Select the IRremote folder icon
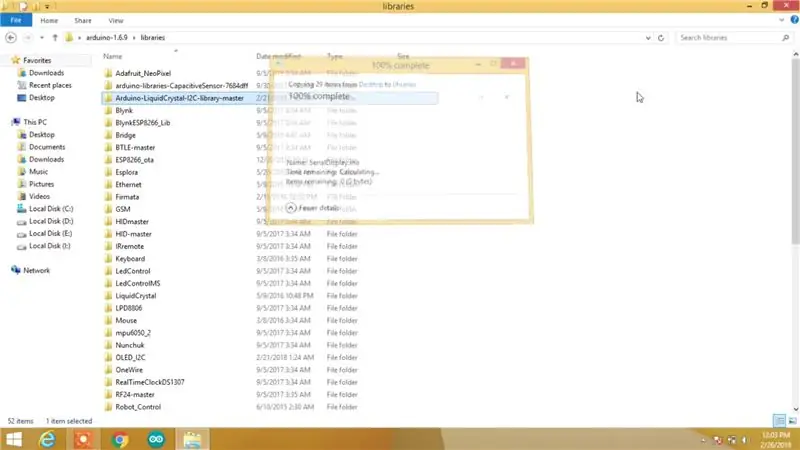This screenshot has width=800, height=450. [x=108, y=246]
